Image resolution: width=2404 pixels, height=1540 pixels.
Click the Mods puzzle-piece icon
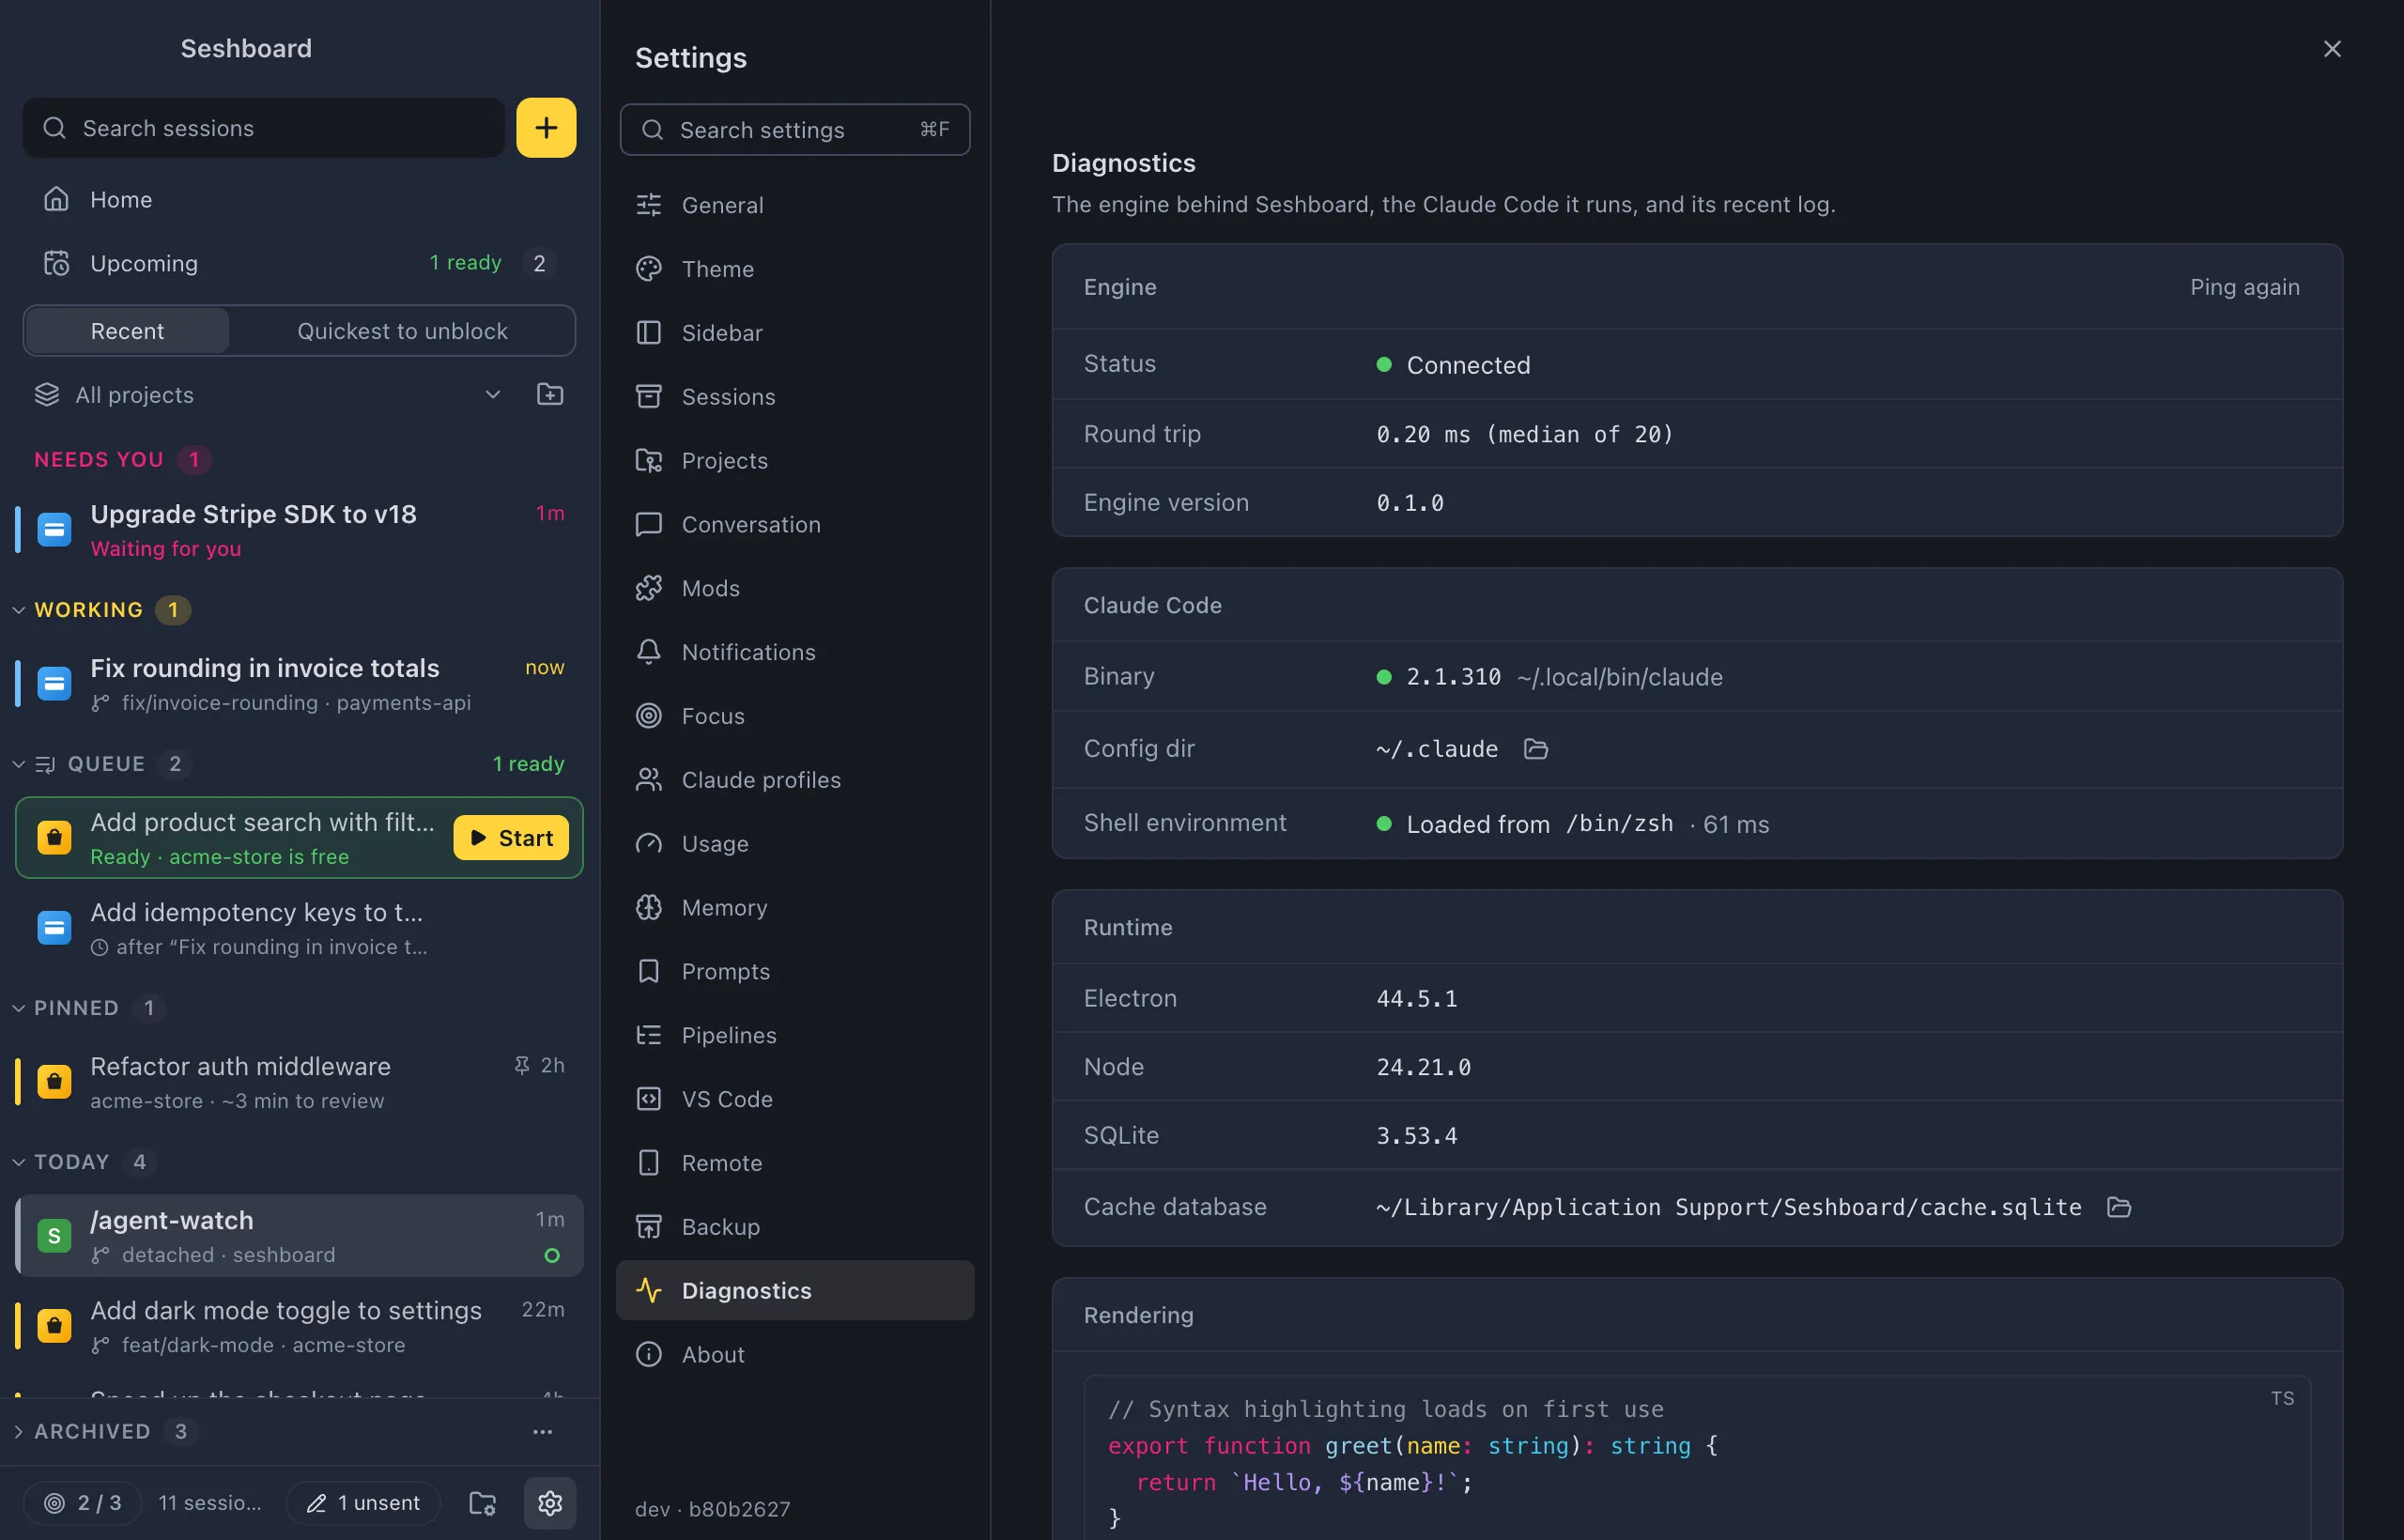tap(649, 588)
